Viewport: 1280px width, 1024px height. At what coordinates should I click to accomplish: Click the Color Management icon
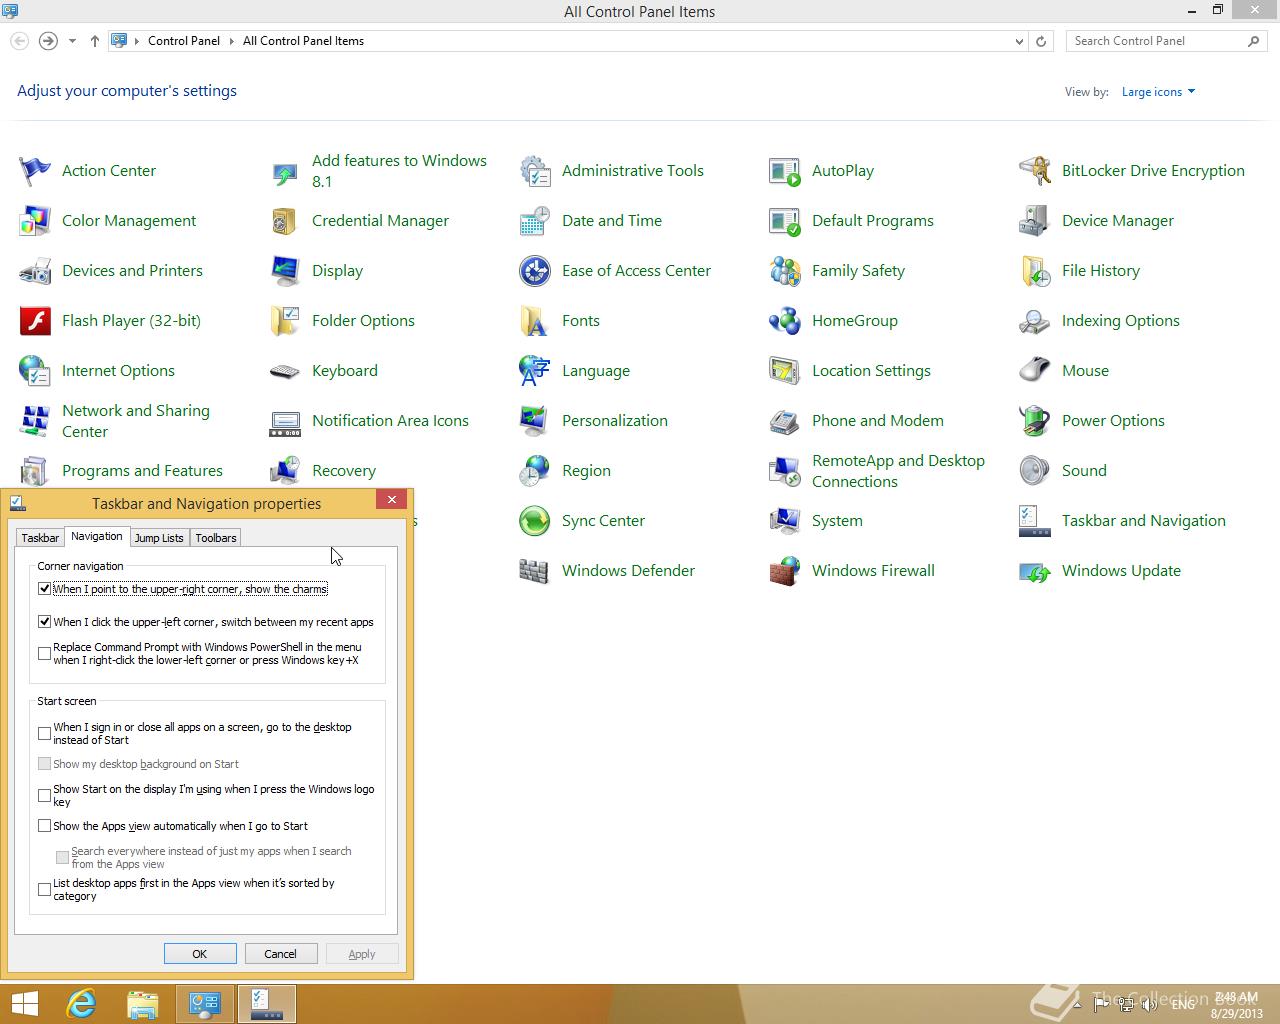click(35, 221)
